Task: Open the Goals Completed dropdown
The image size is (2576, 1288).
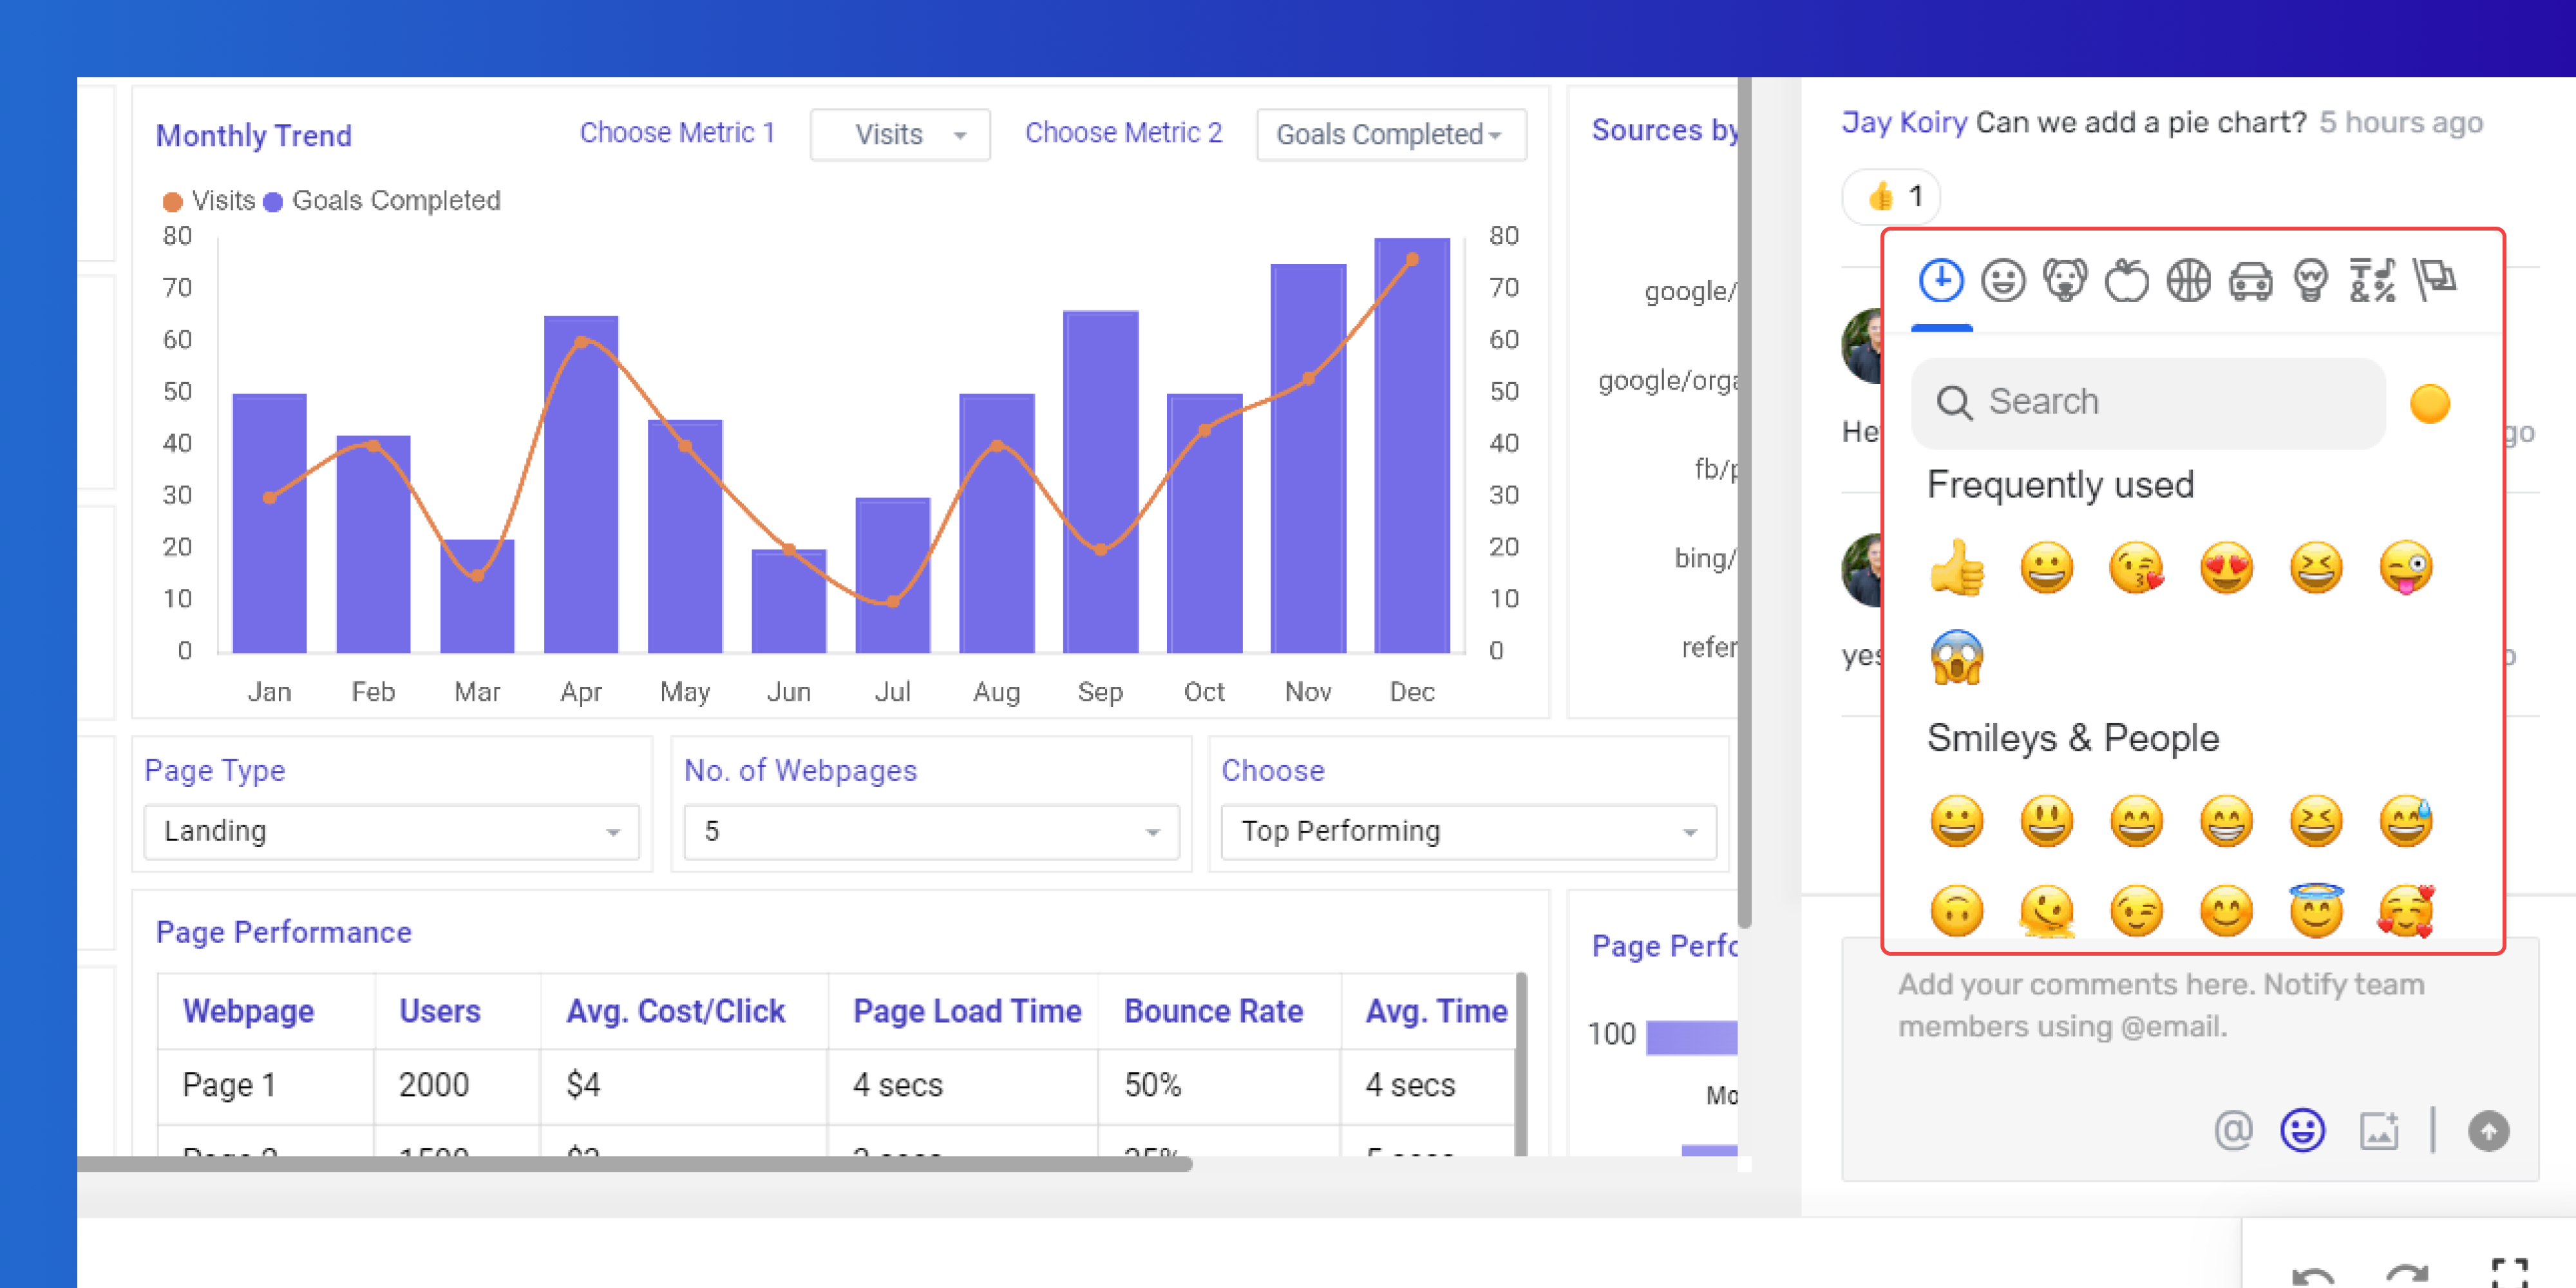Action: point(1391,134)
